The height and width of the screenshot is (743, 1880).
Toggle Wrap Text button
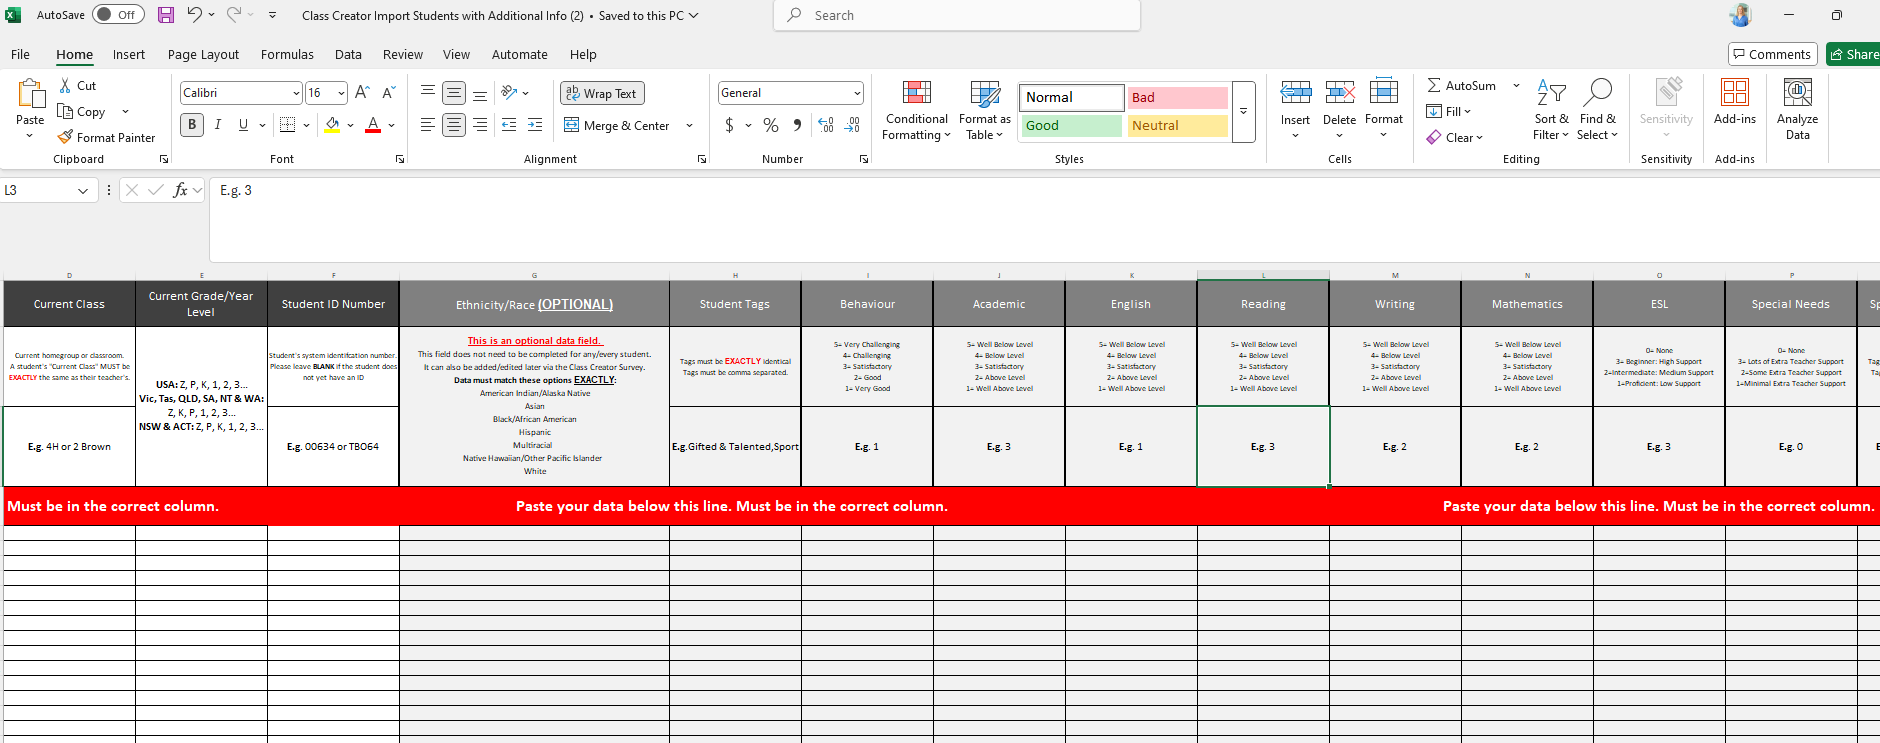tap(602, 93)
